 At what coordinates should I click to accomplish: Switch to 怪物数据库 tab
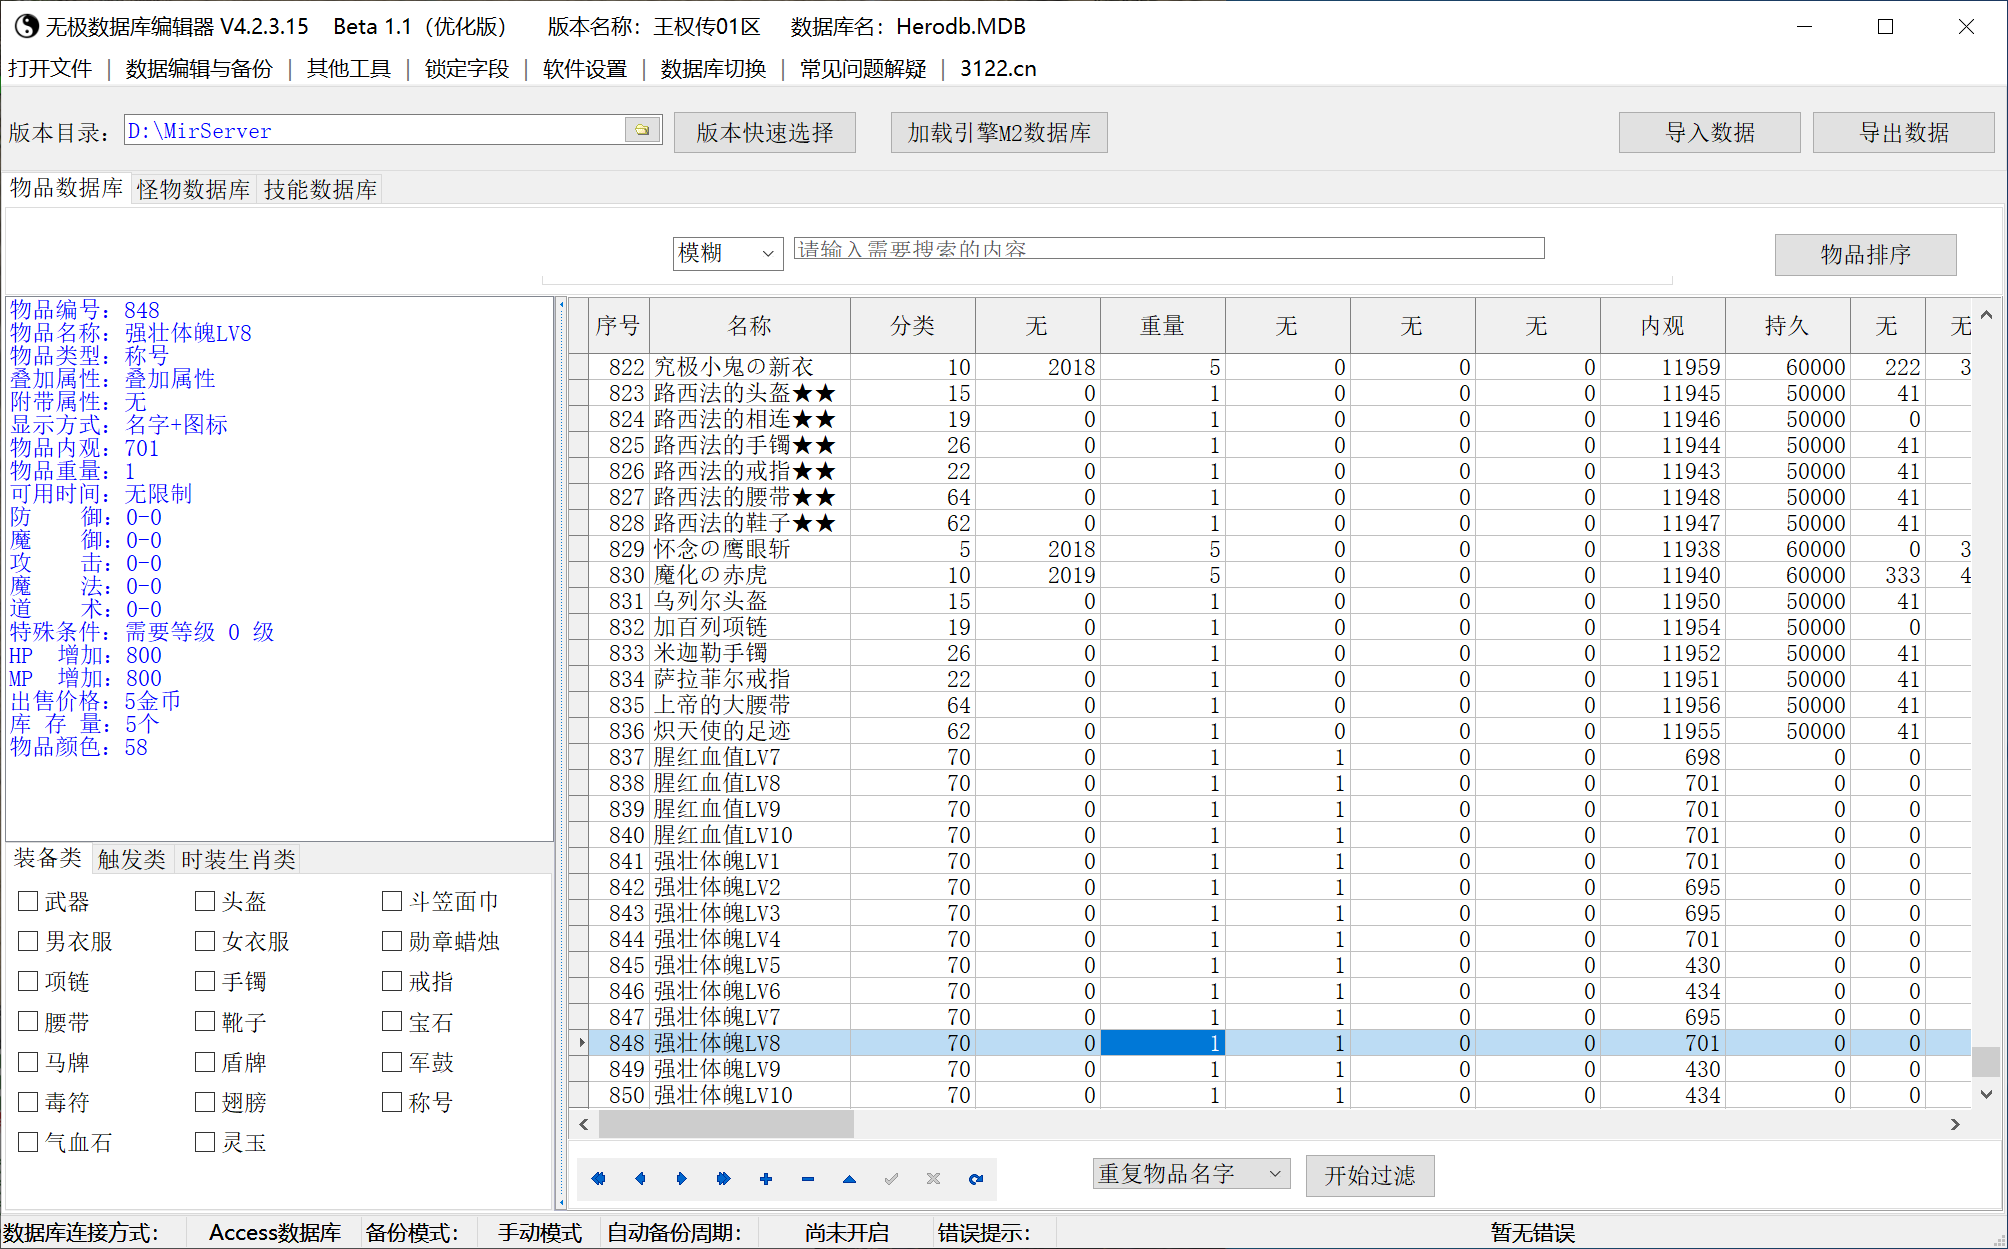[x=193, y=189]
